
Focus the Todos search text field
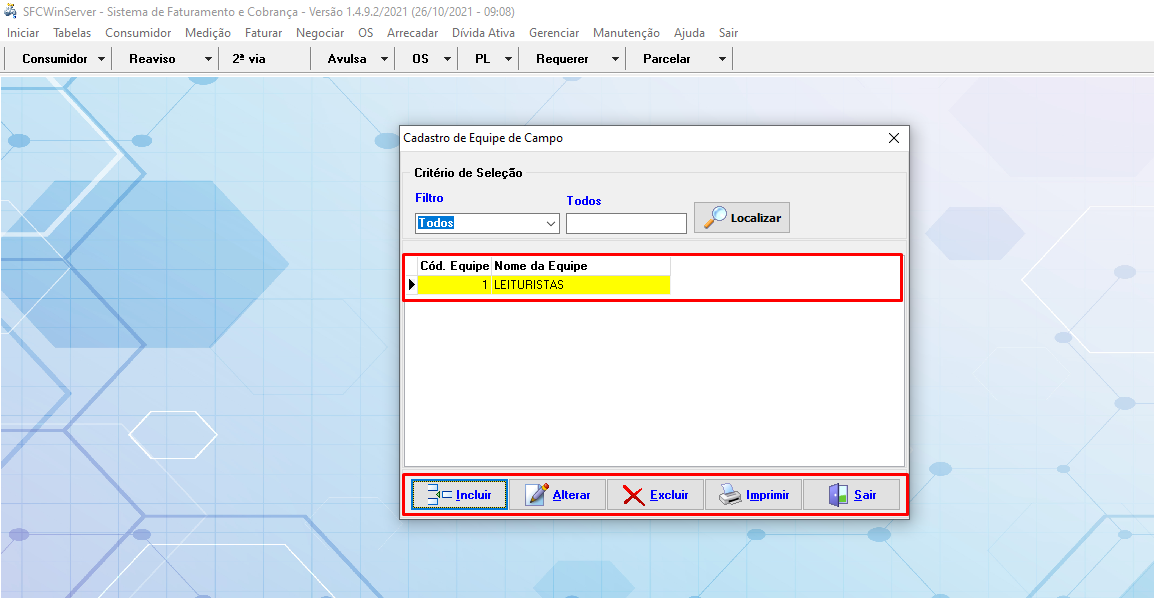pyautogui.click(x=626, y=224)
